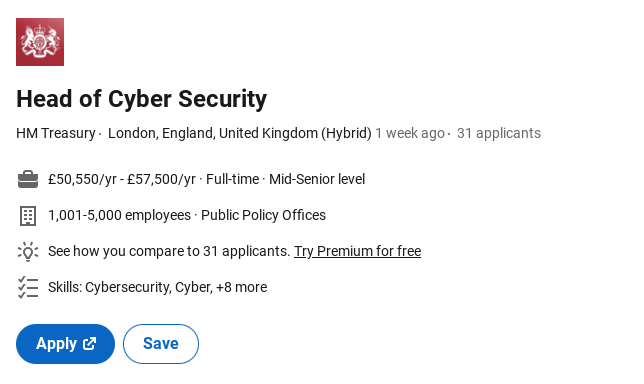Click the skills checklist icon

(x=28, y=287)
